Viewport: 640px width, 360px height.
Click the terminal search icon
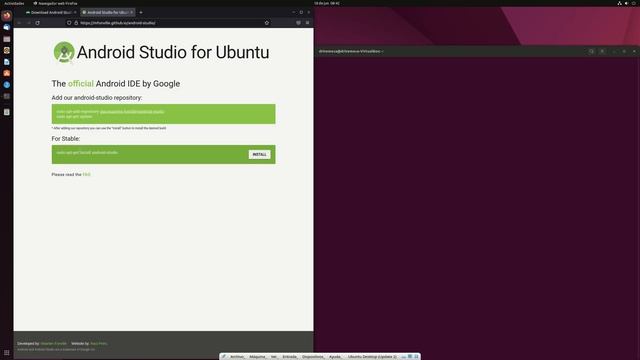[x=591, y=51]
